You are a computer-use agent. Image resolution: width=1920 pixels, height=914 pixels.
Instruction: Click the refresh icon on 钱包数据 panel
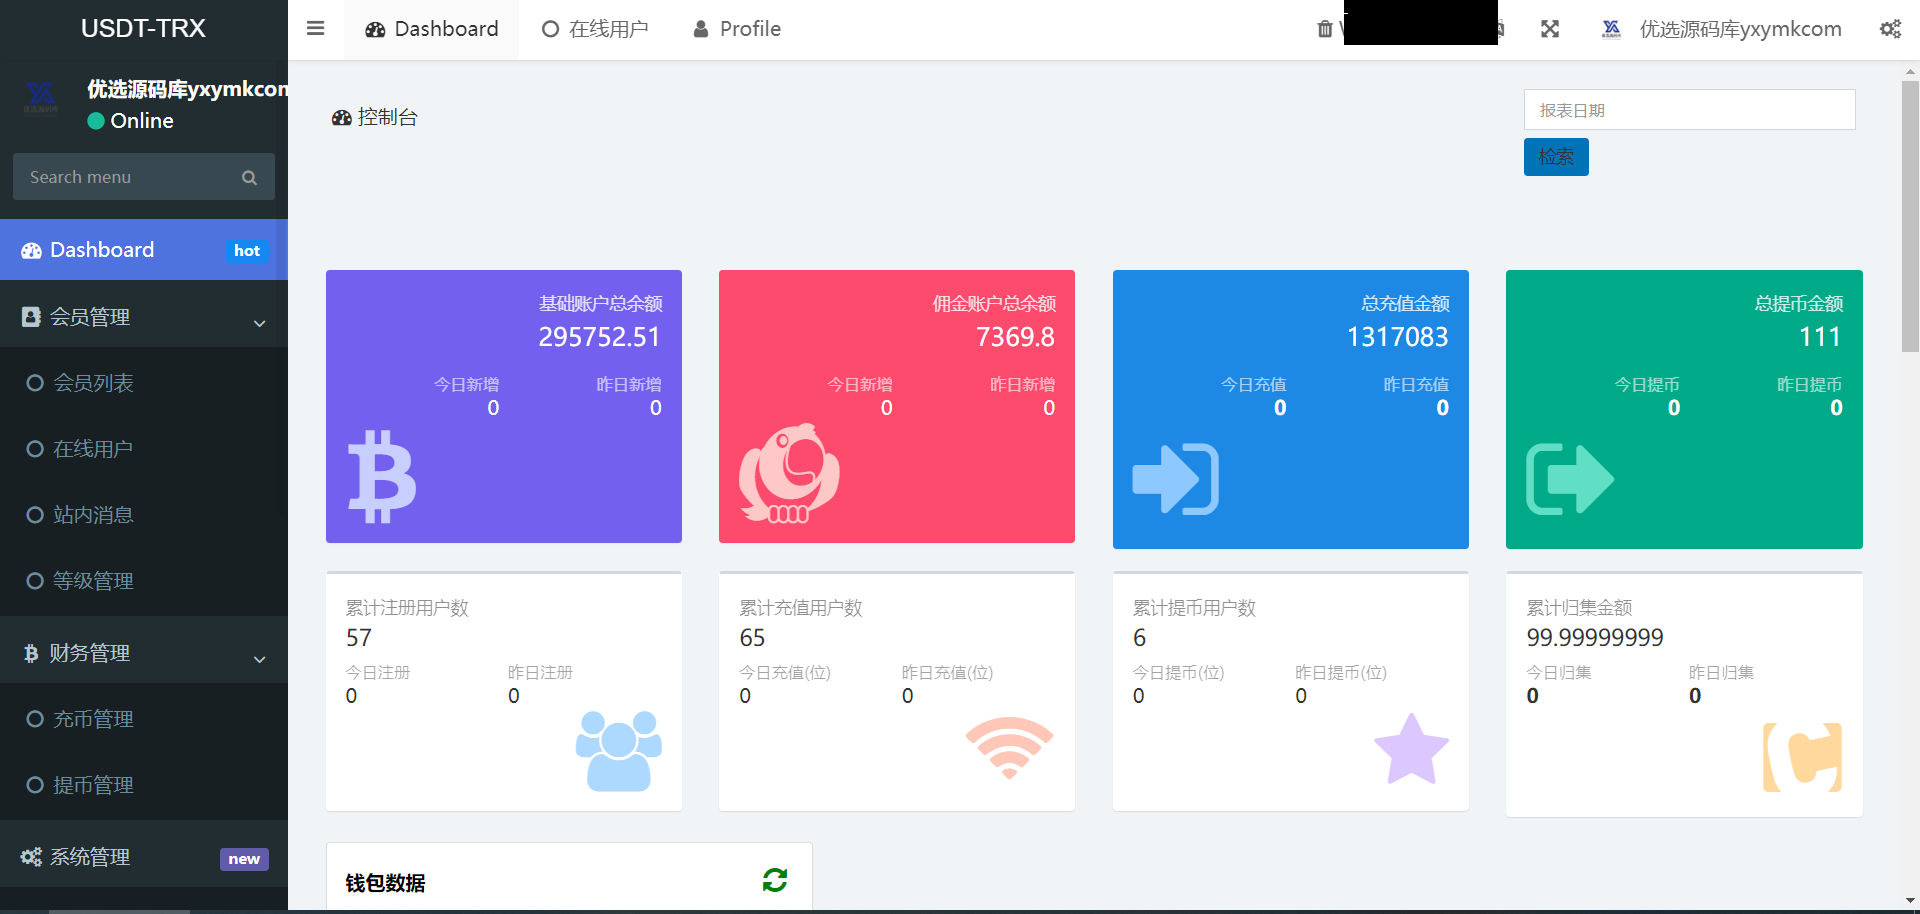pyautogui.click(x=775, y=880)
